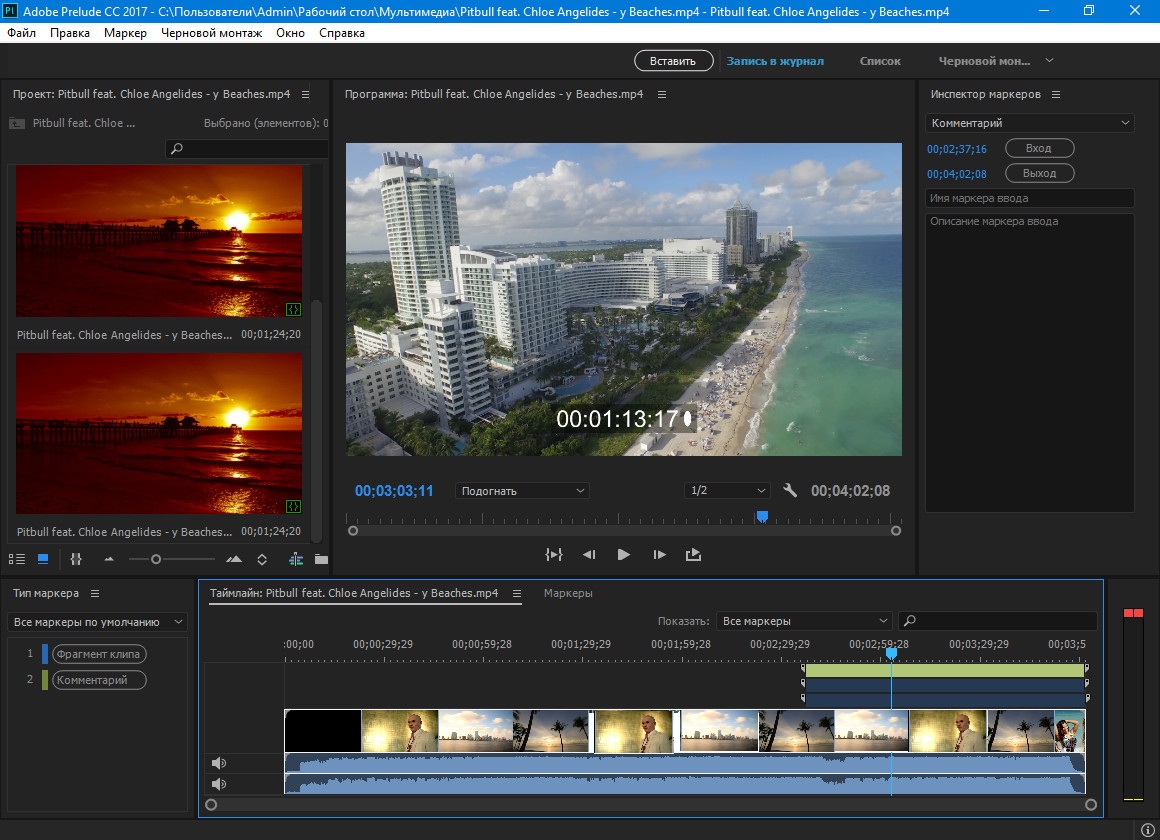Viewport: 1160px width, 840px height.
Task: Click the Вход in-point button
Action: point(1039,148)
